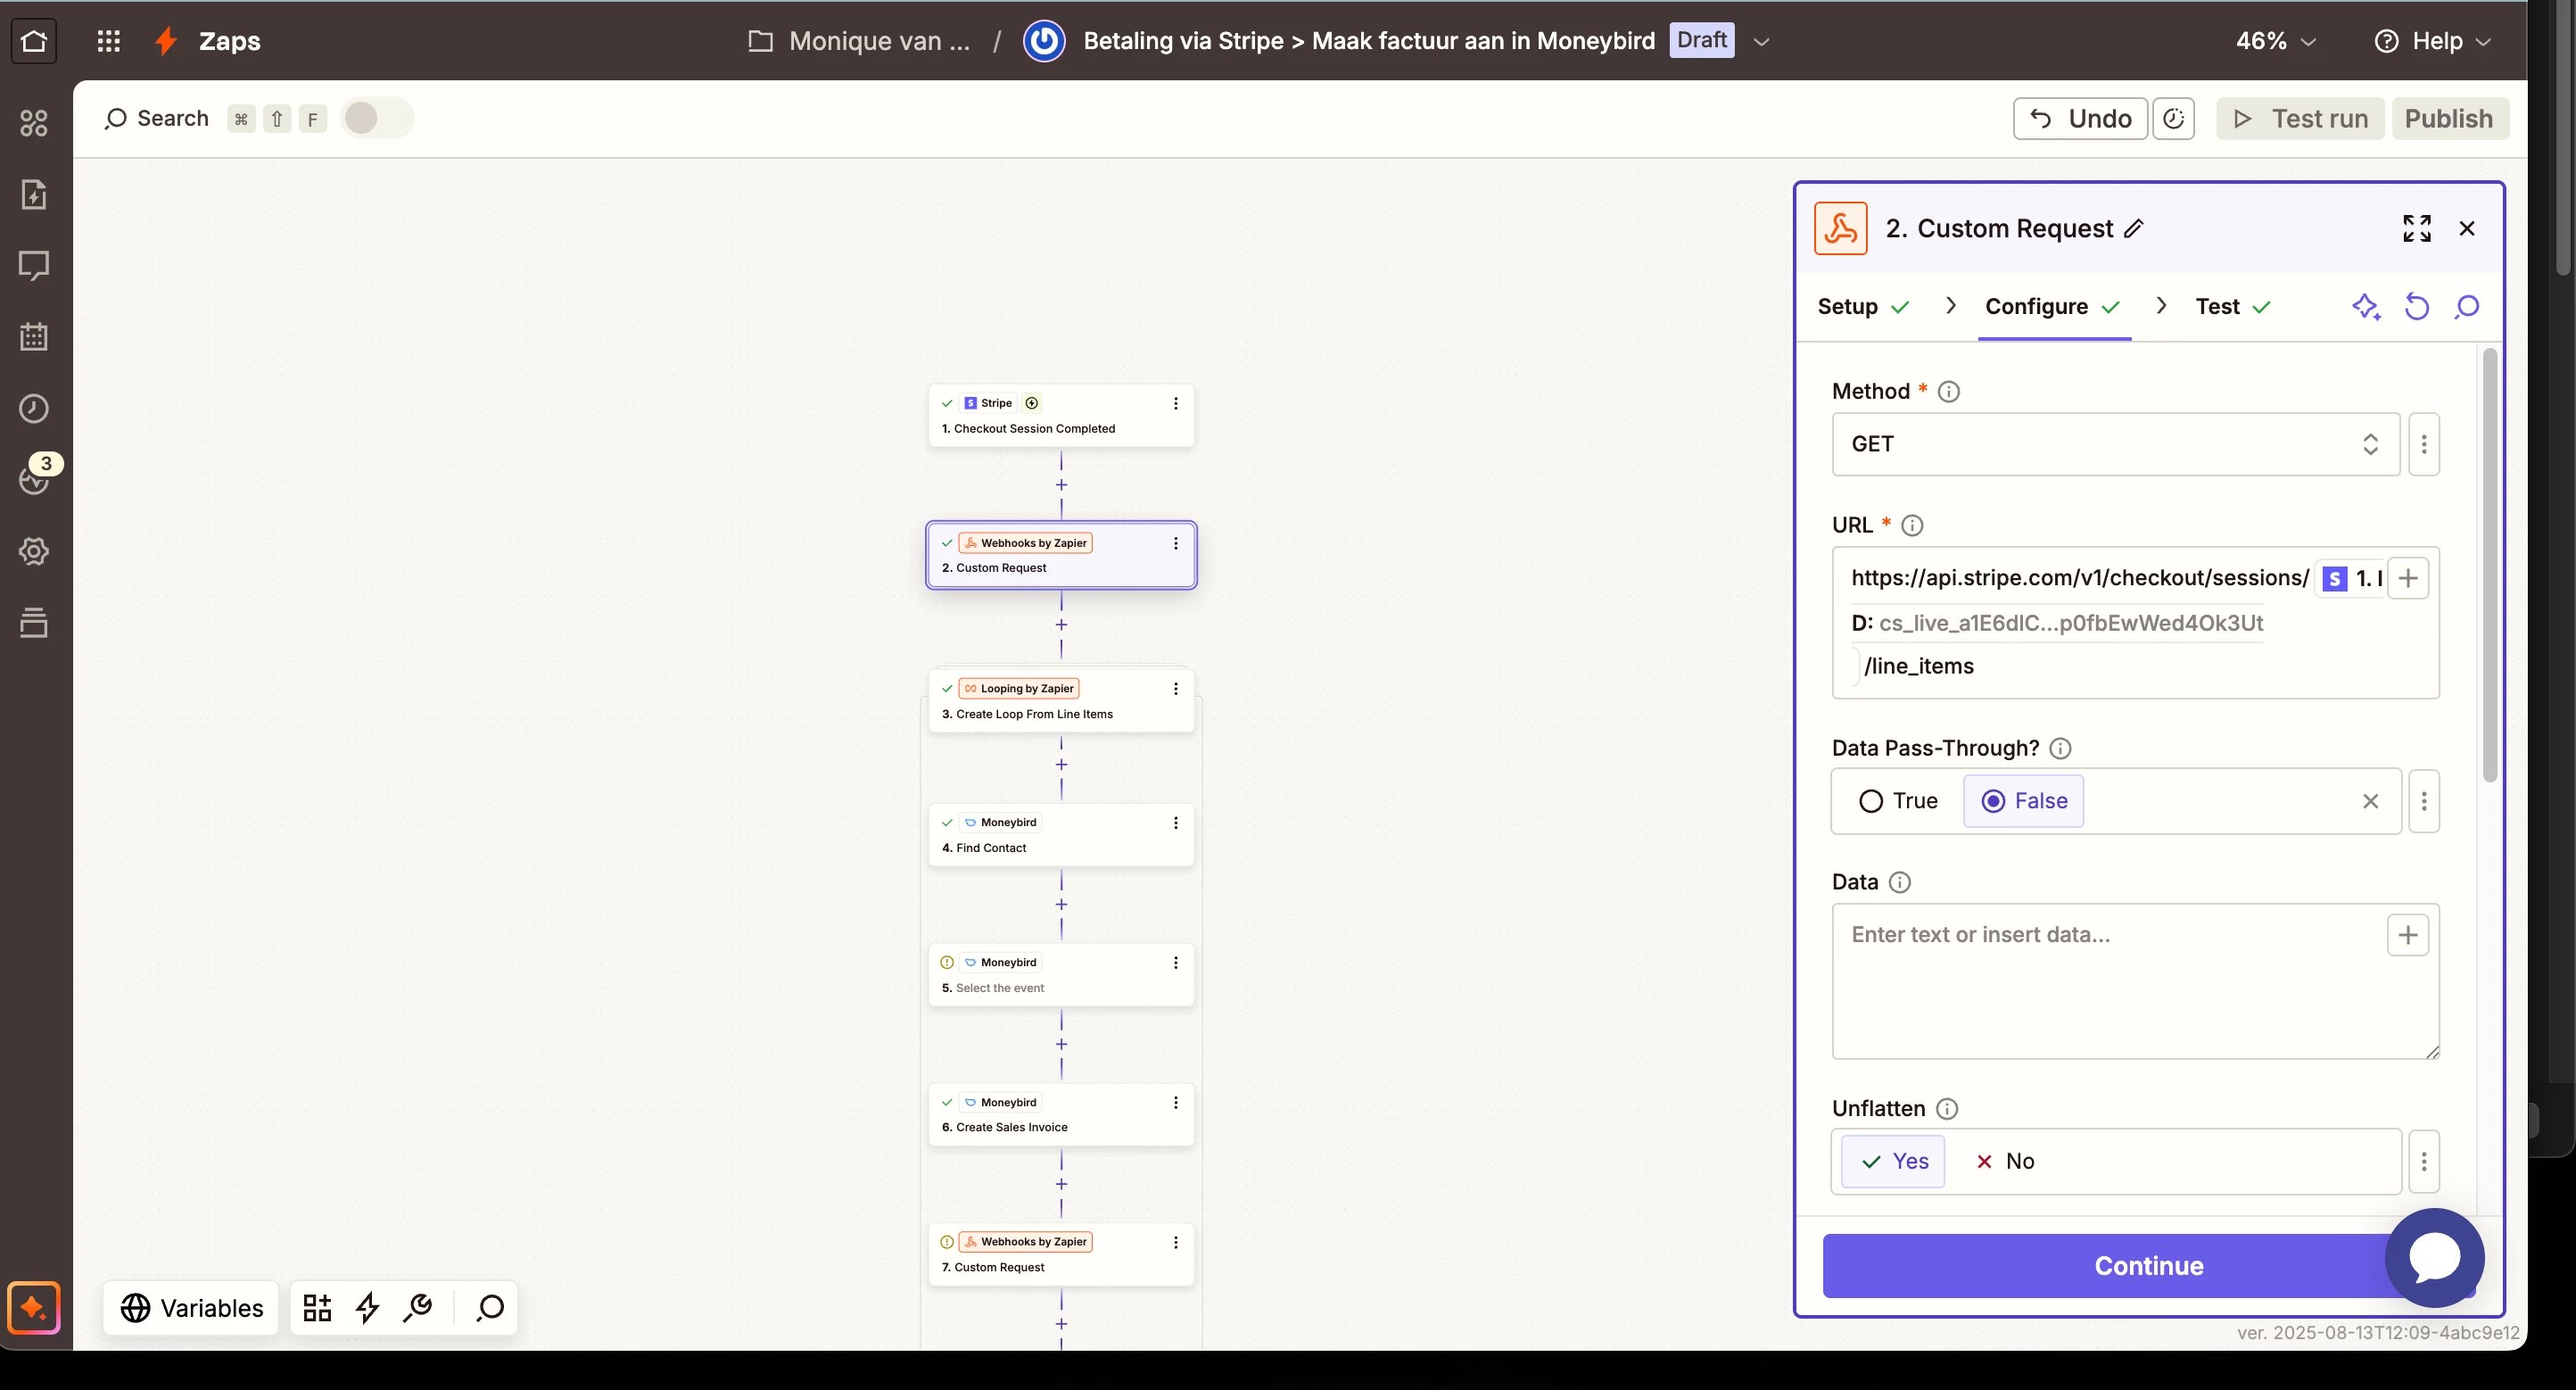This screenshot has height=1390, width=2576.
Task: Select the Create Loop From Line Items step
Action: tap(1061, 701)
